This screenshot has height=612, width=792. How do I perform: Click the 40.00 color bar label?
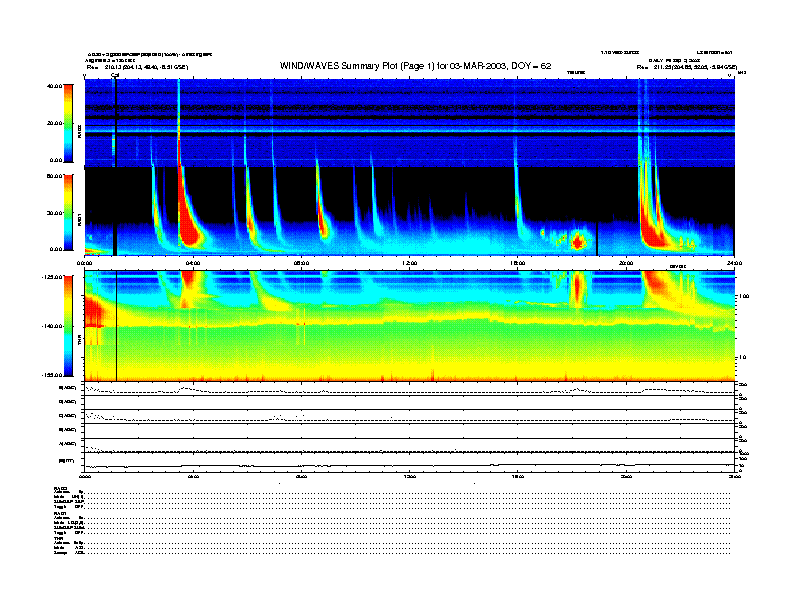tap(55, 86)
